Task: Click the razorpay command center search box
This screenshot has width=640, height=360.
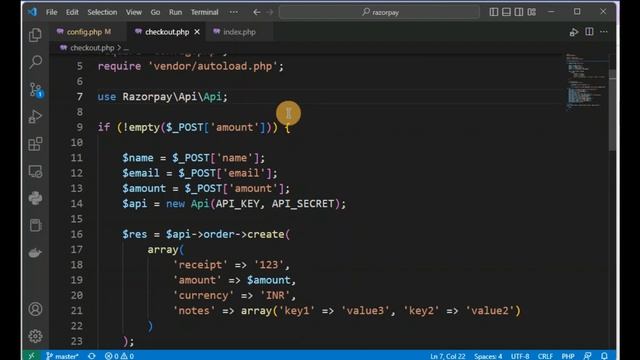Action: pyautogui.click(x=379, y=12)
